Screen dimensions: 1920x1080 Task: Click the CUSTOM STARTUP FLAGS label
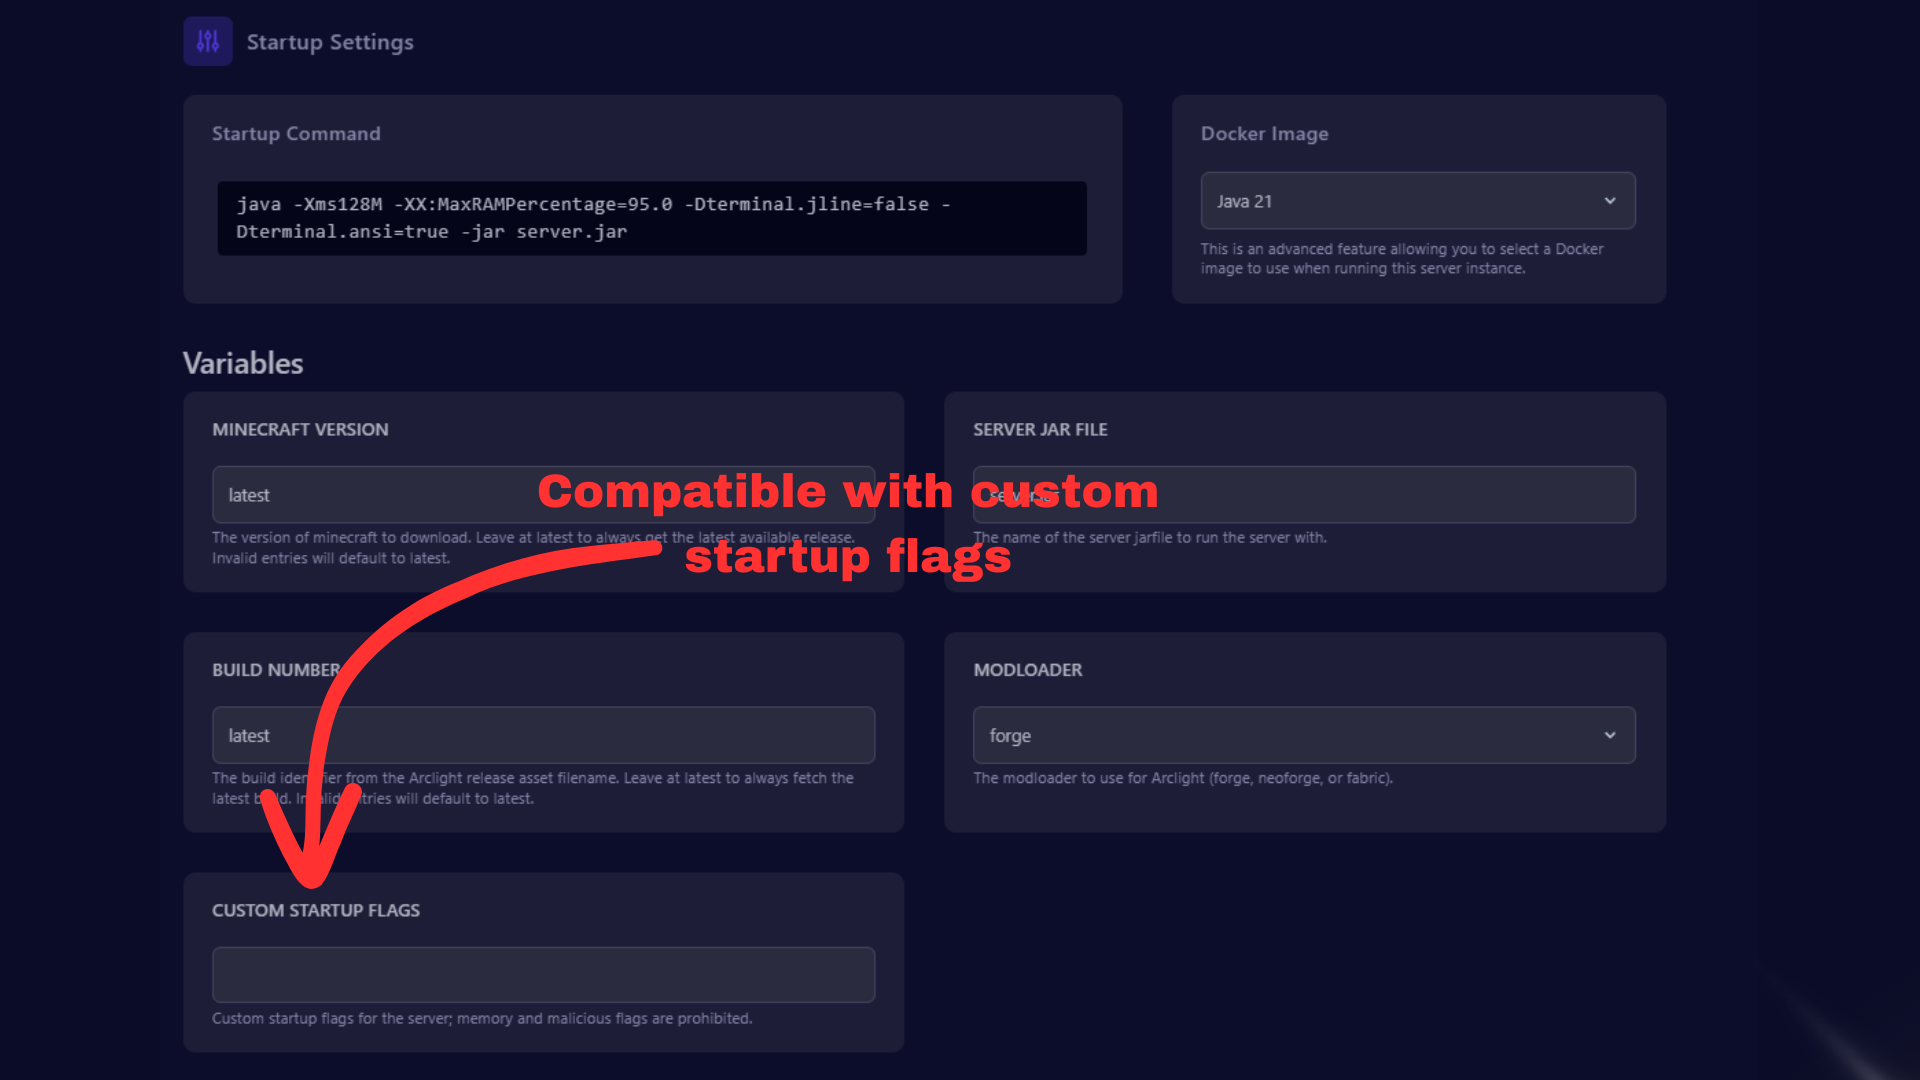click(316, 910)
